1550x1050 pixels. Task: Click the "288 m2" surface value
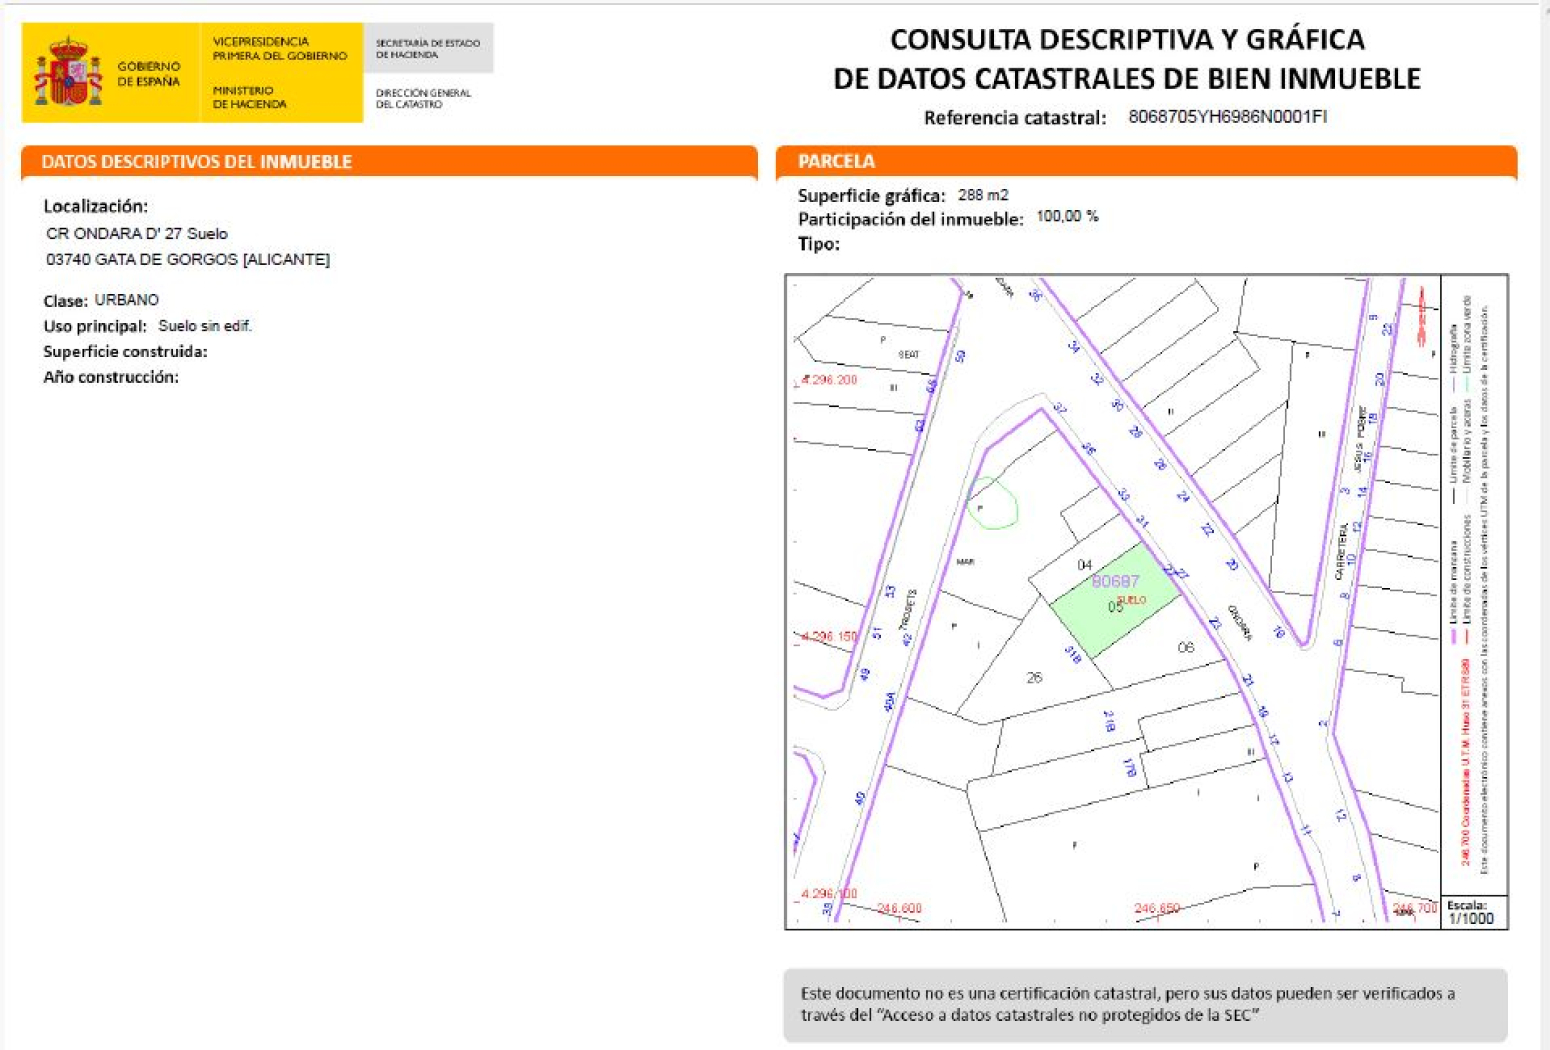click(983, 195)
